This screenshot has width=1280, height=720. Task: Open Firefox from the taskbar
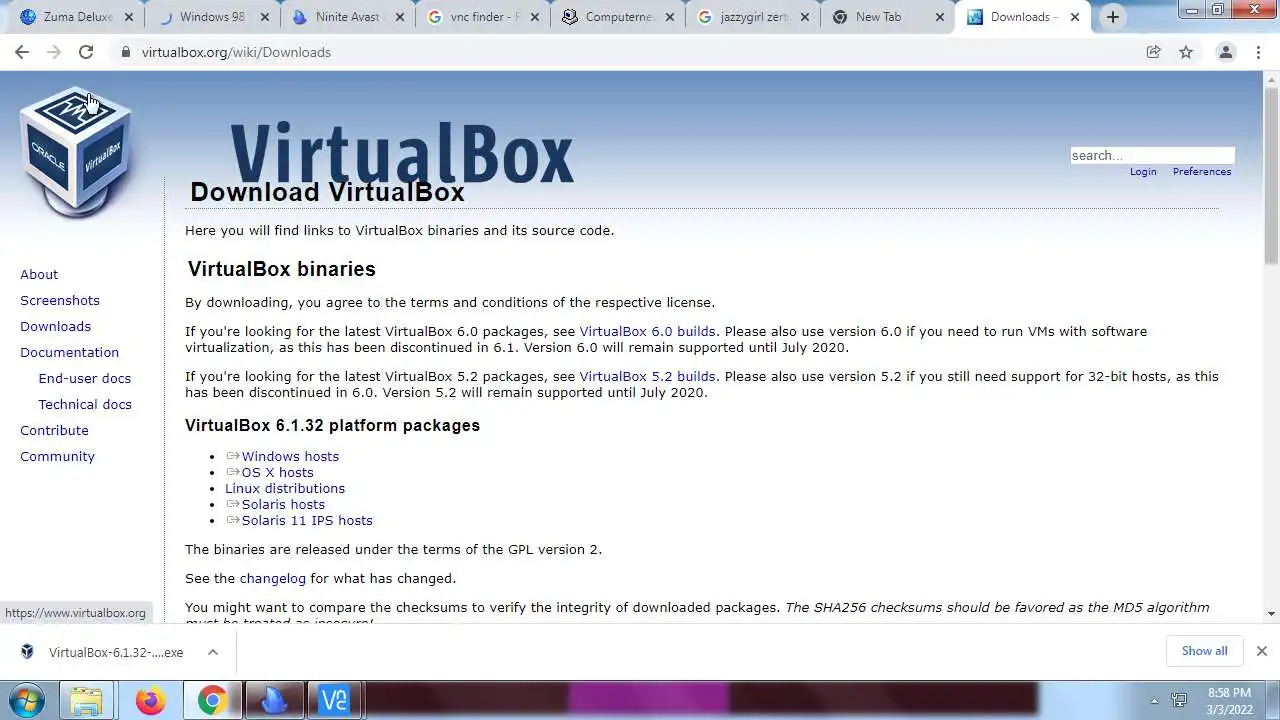(x=150, y=700)
